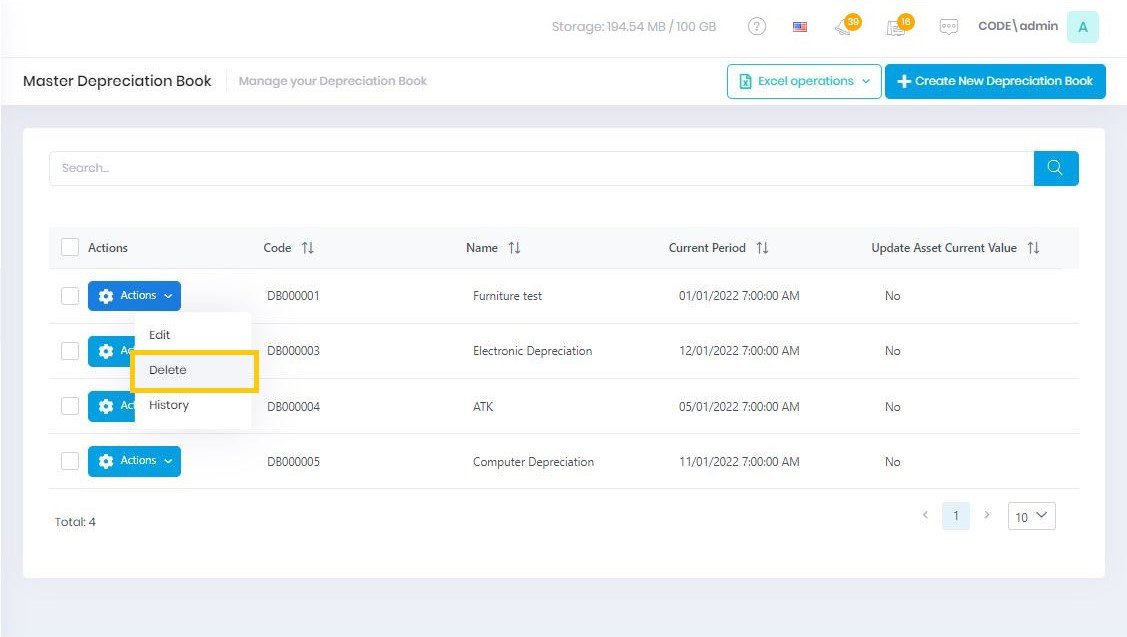Toggle the select-all header checkbox
The image size is (1127, 637).
pyautogui.click(x=70, y=247)
